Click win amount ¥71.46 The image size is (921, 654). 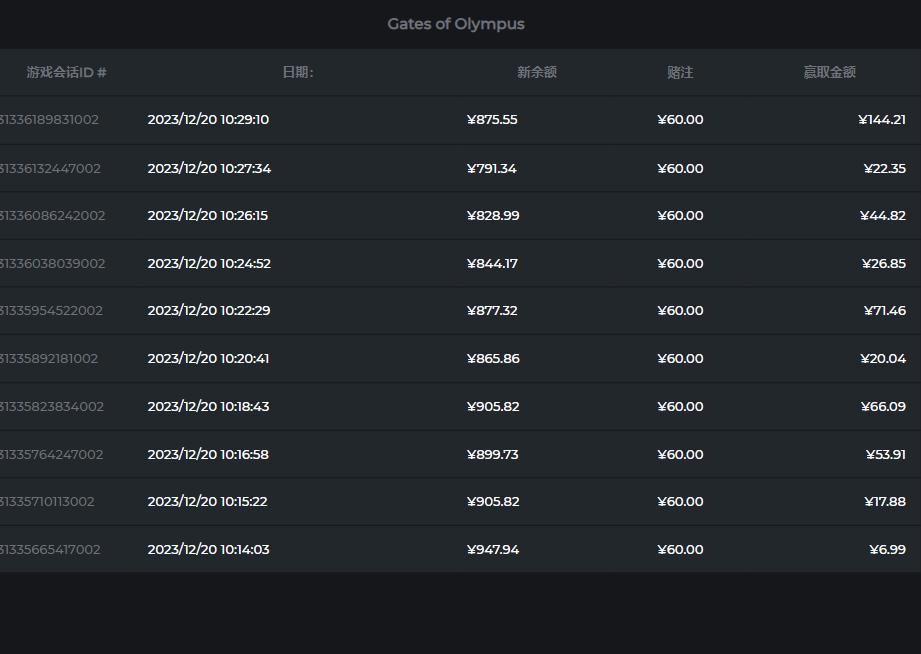pos(885,311)
